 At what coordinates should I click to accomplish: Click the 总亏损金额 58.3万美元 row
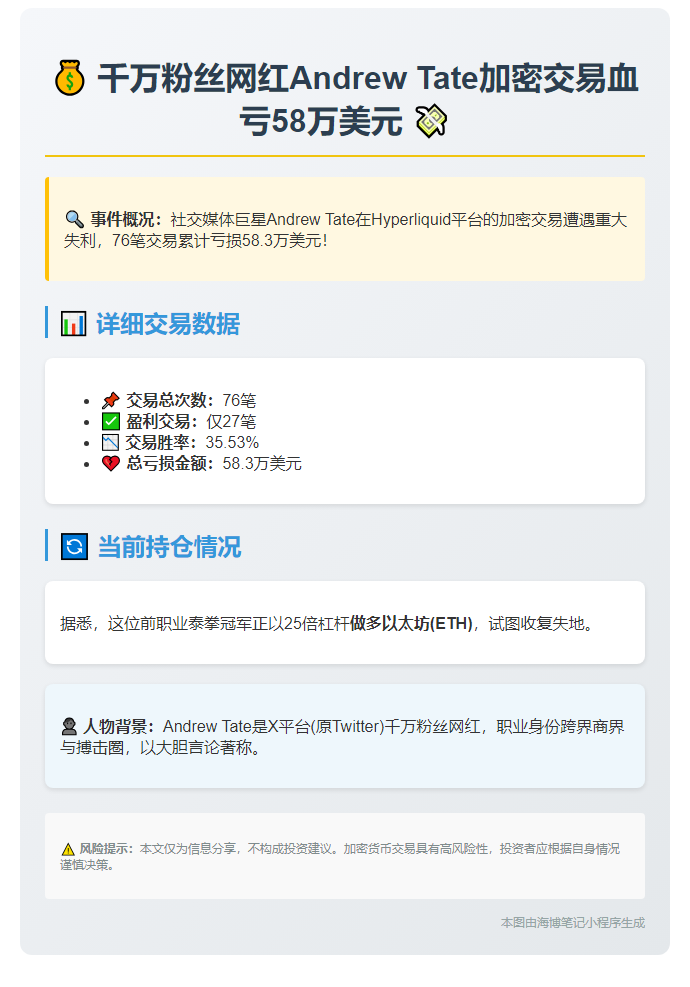tap(202, 464)
